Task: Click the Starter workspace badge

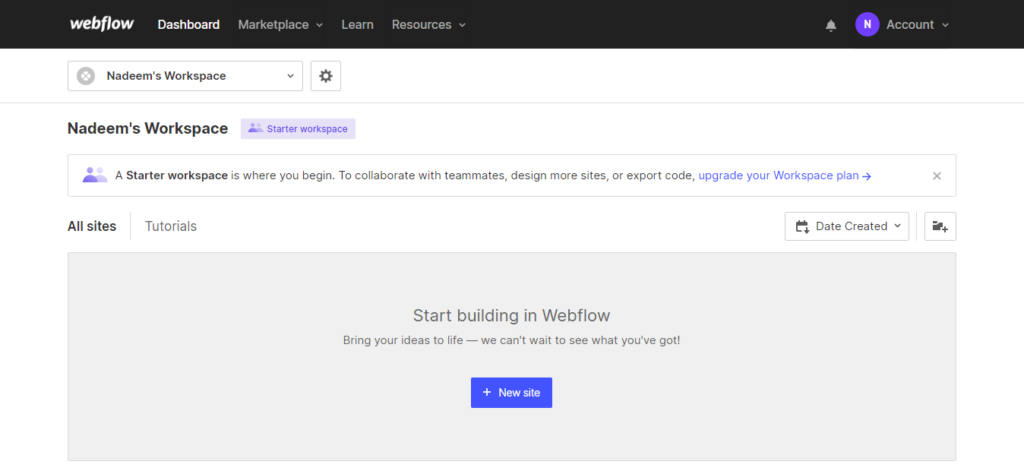Action: click(298, 129)
